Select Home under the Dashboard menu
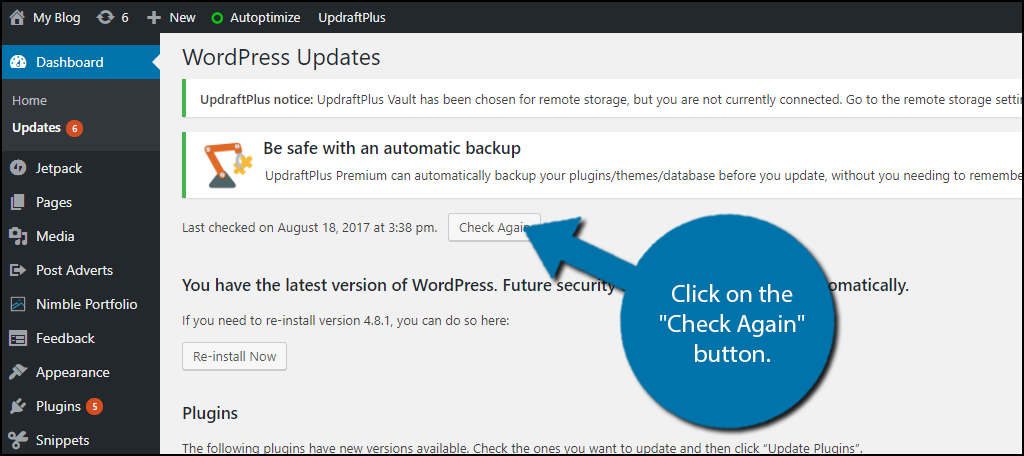Image resolution: width=1024 pixels, height=456 pixels. point(30,100)
